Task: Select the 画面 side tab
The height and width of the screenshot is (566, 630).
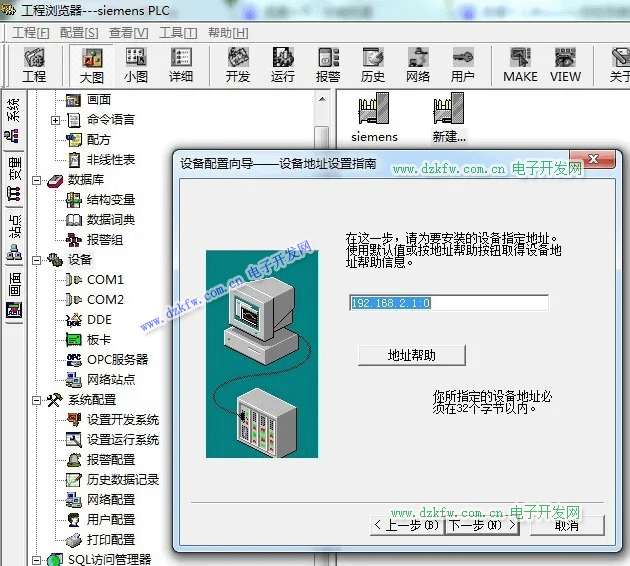Action: click(14, 295)
